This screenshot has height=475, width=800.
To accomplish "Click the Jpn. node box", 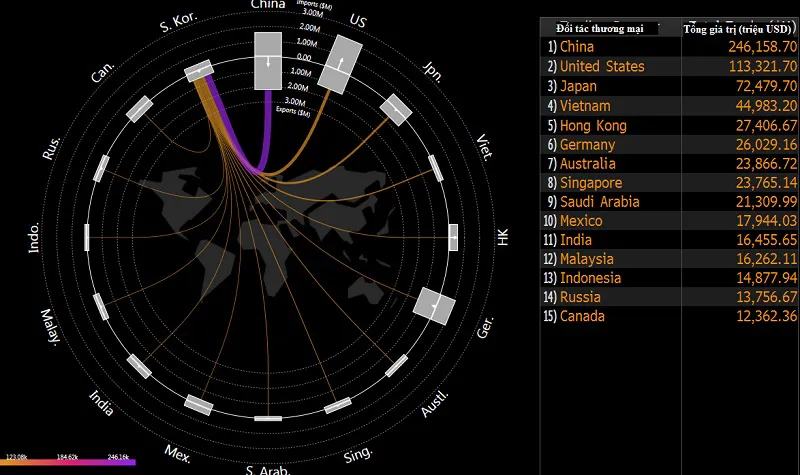I will pos(396,110).
